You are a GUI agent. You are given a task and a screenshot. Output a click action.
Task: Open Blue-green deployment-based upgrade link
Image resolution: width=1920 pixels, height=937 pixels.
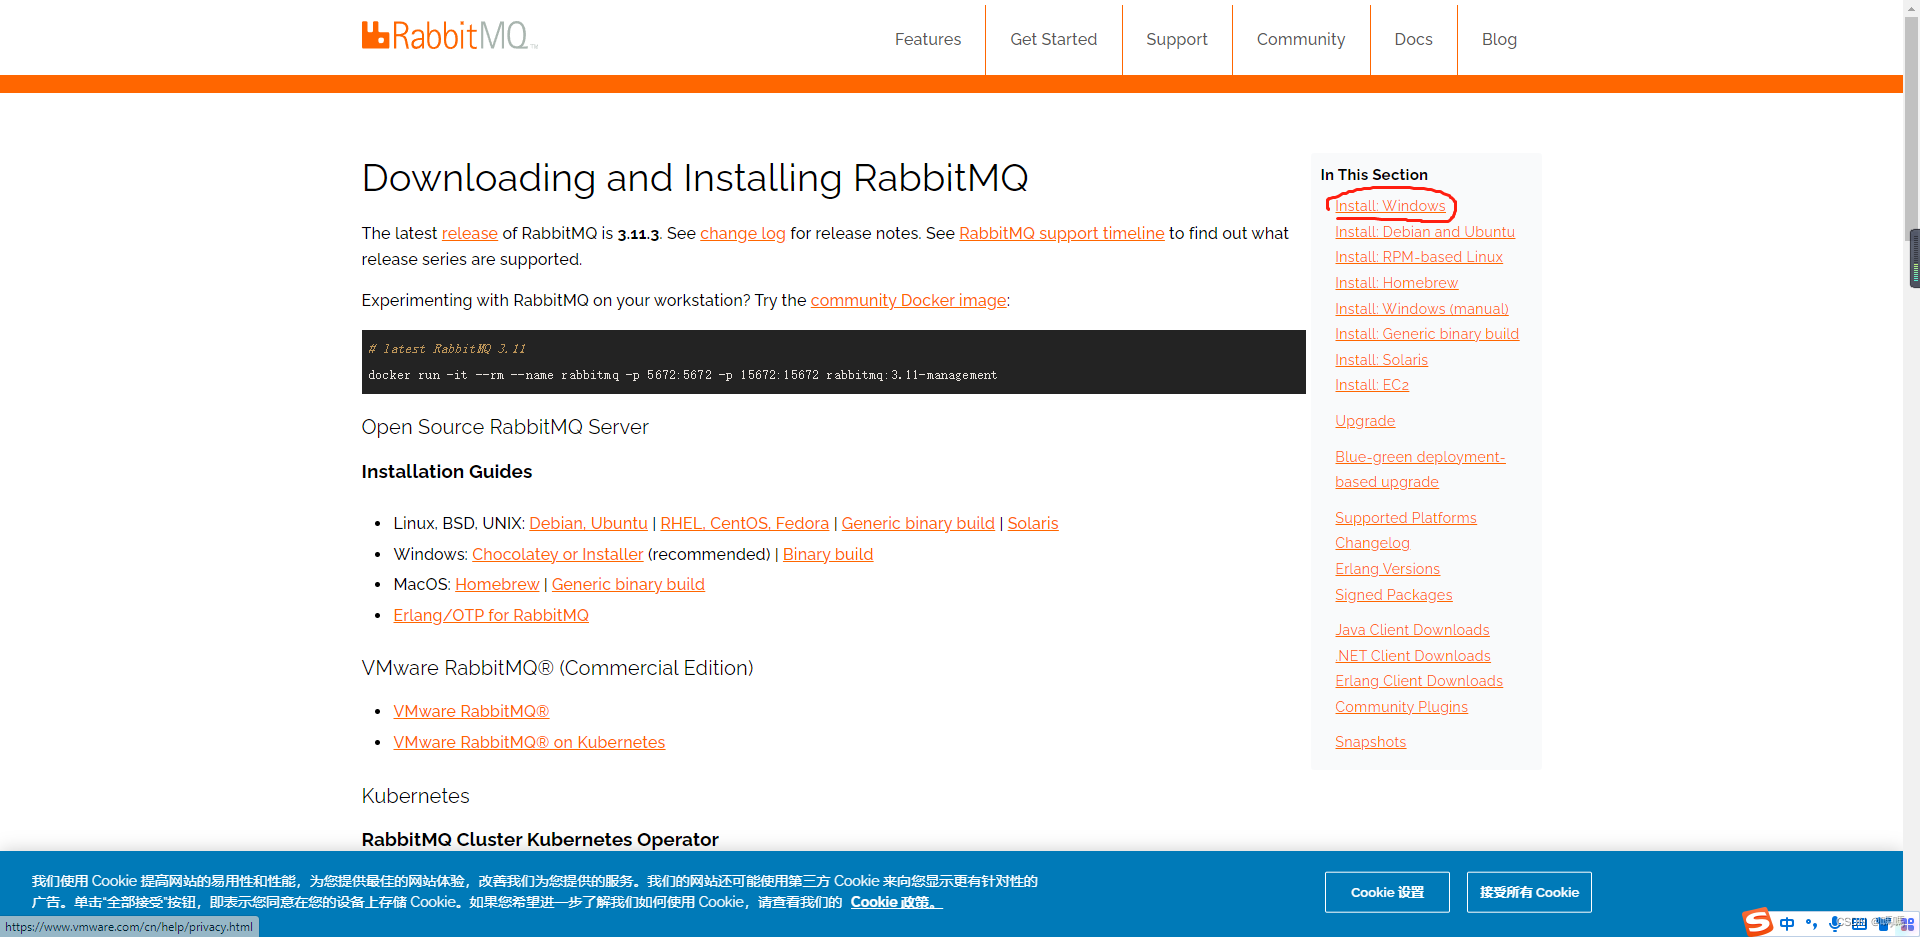pyautogui.click(x=1419, y=469)
